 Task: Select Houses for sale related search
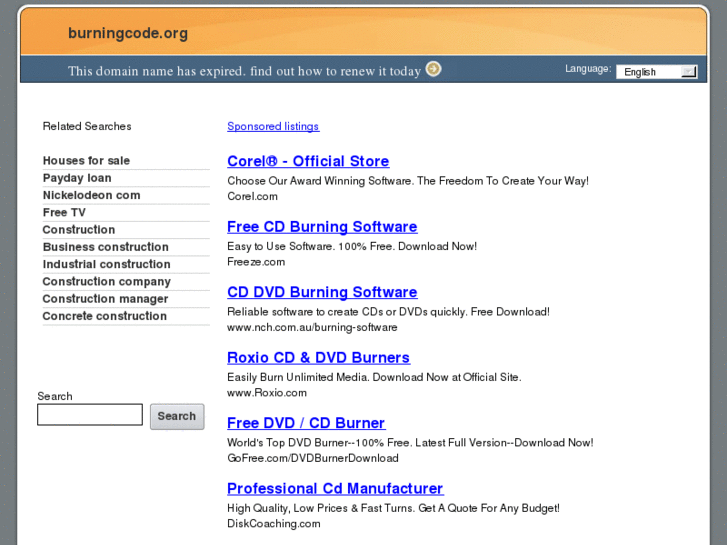pos(86,160)
